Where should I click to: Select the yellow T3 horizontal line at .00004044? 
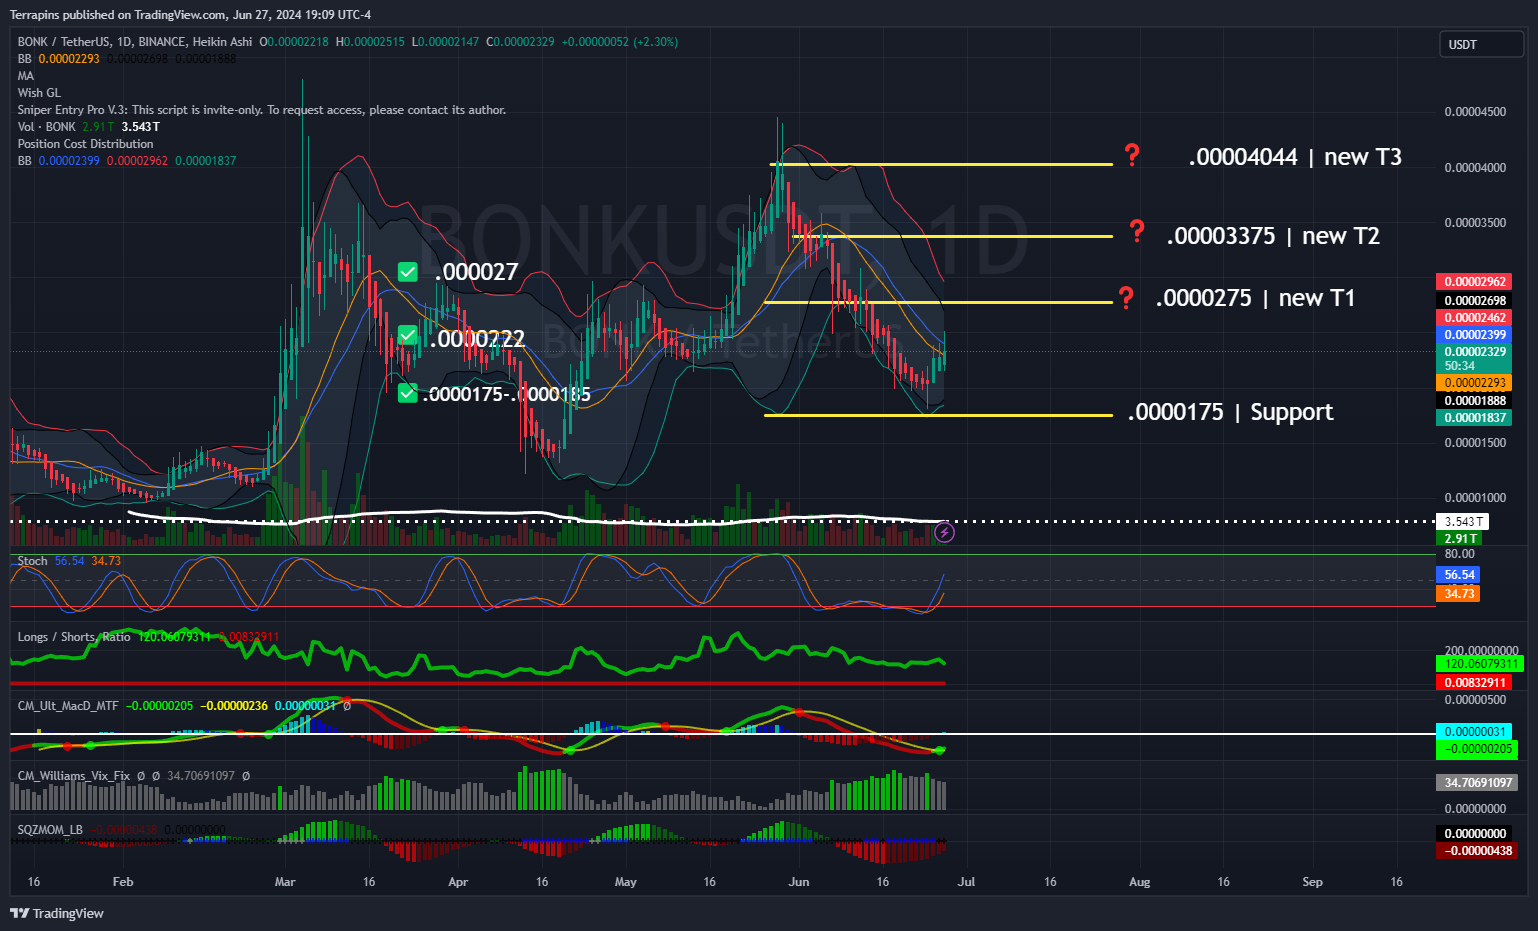pyautogui.click(x=941, y=164)
